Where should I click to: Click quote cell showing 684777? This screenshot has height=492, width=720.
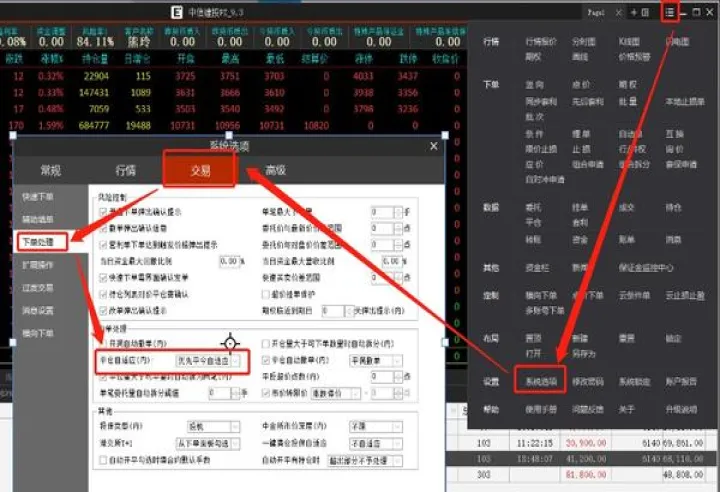click(x=94, y=125)
